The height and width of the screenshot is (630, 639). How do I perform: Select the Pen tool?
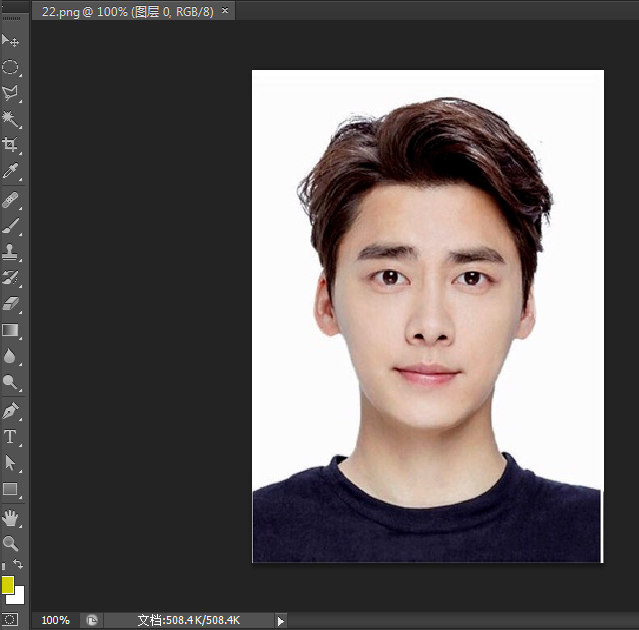[10, 411]
